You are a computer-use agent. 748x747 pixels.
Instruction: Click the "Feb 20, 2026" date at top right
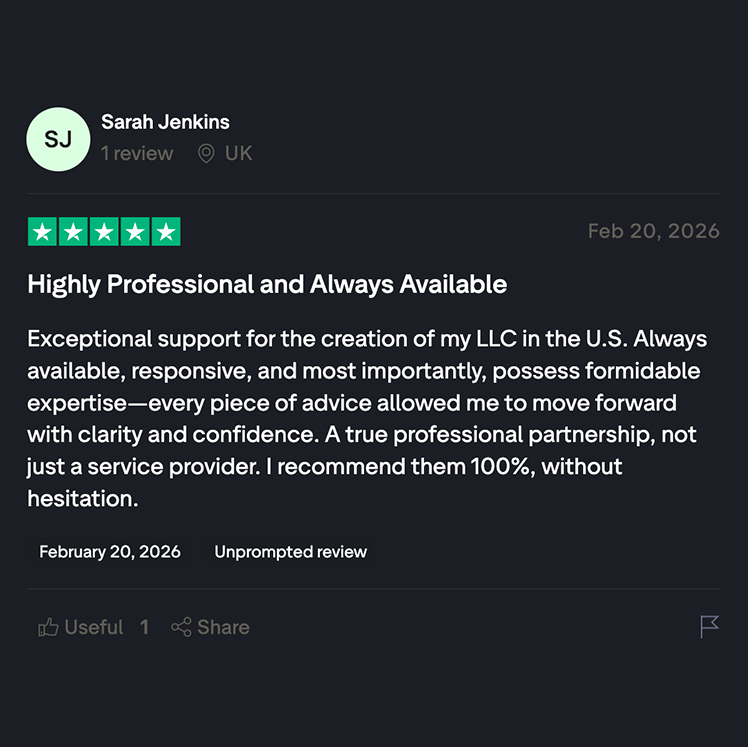click(653, 231)
